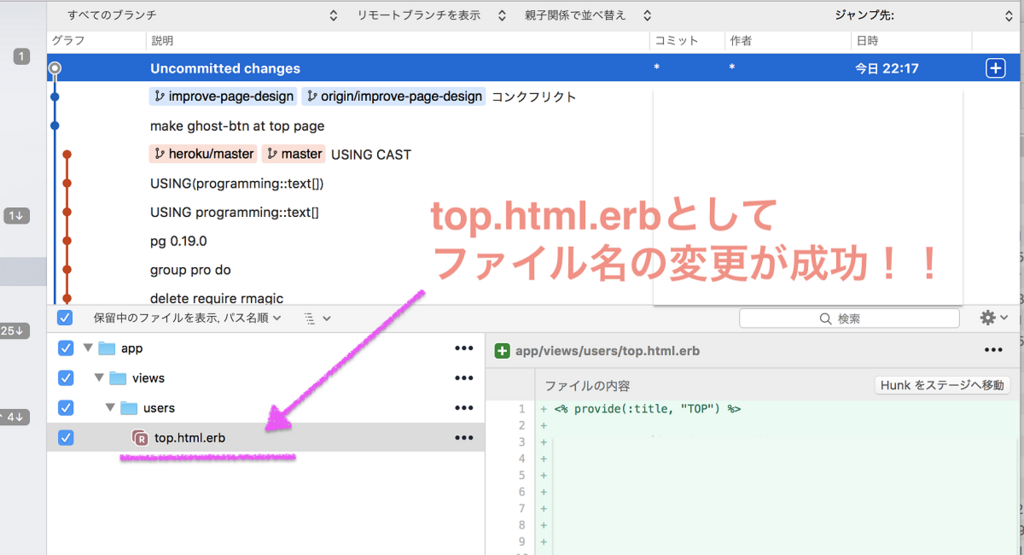Select the make ghost-btn at top page commit

pyautogui.click(x=237, y=126)
